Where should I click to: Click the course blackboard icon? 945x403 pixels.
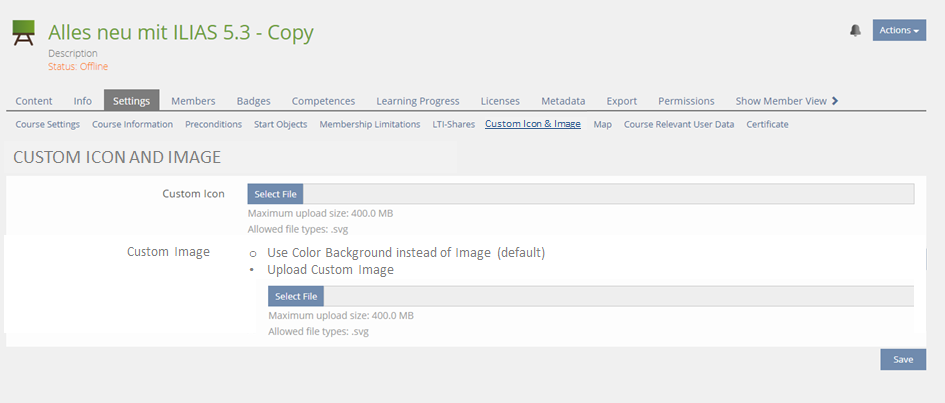click(x=23, y=34)
